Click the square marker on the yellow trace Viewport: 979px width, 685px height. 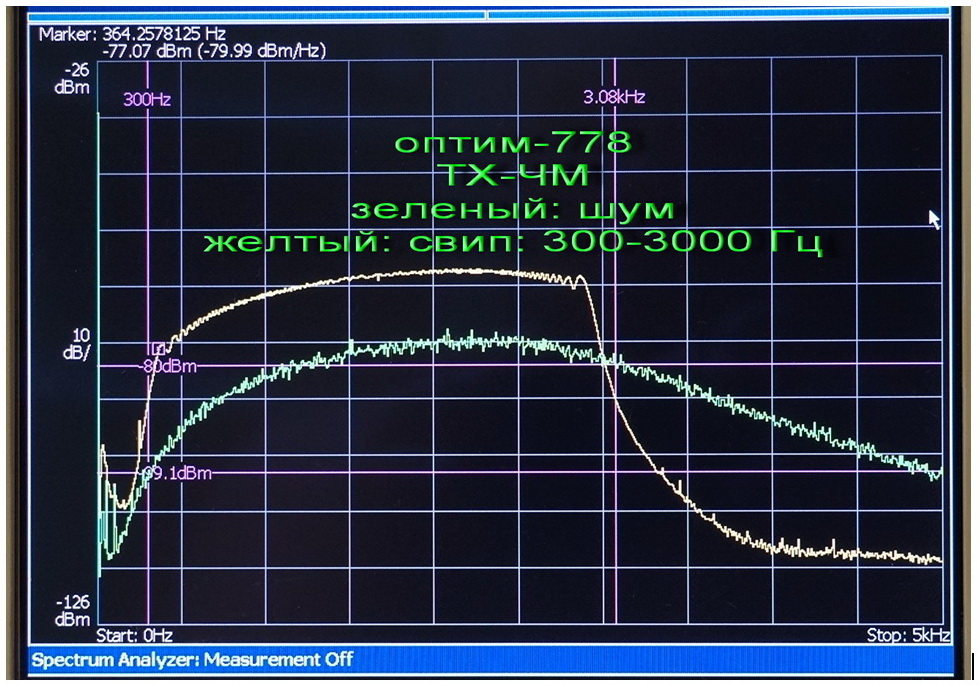[159, 348]
